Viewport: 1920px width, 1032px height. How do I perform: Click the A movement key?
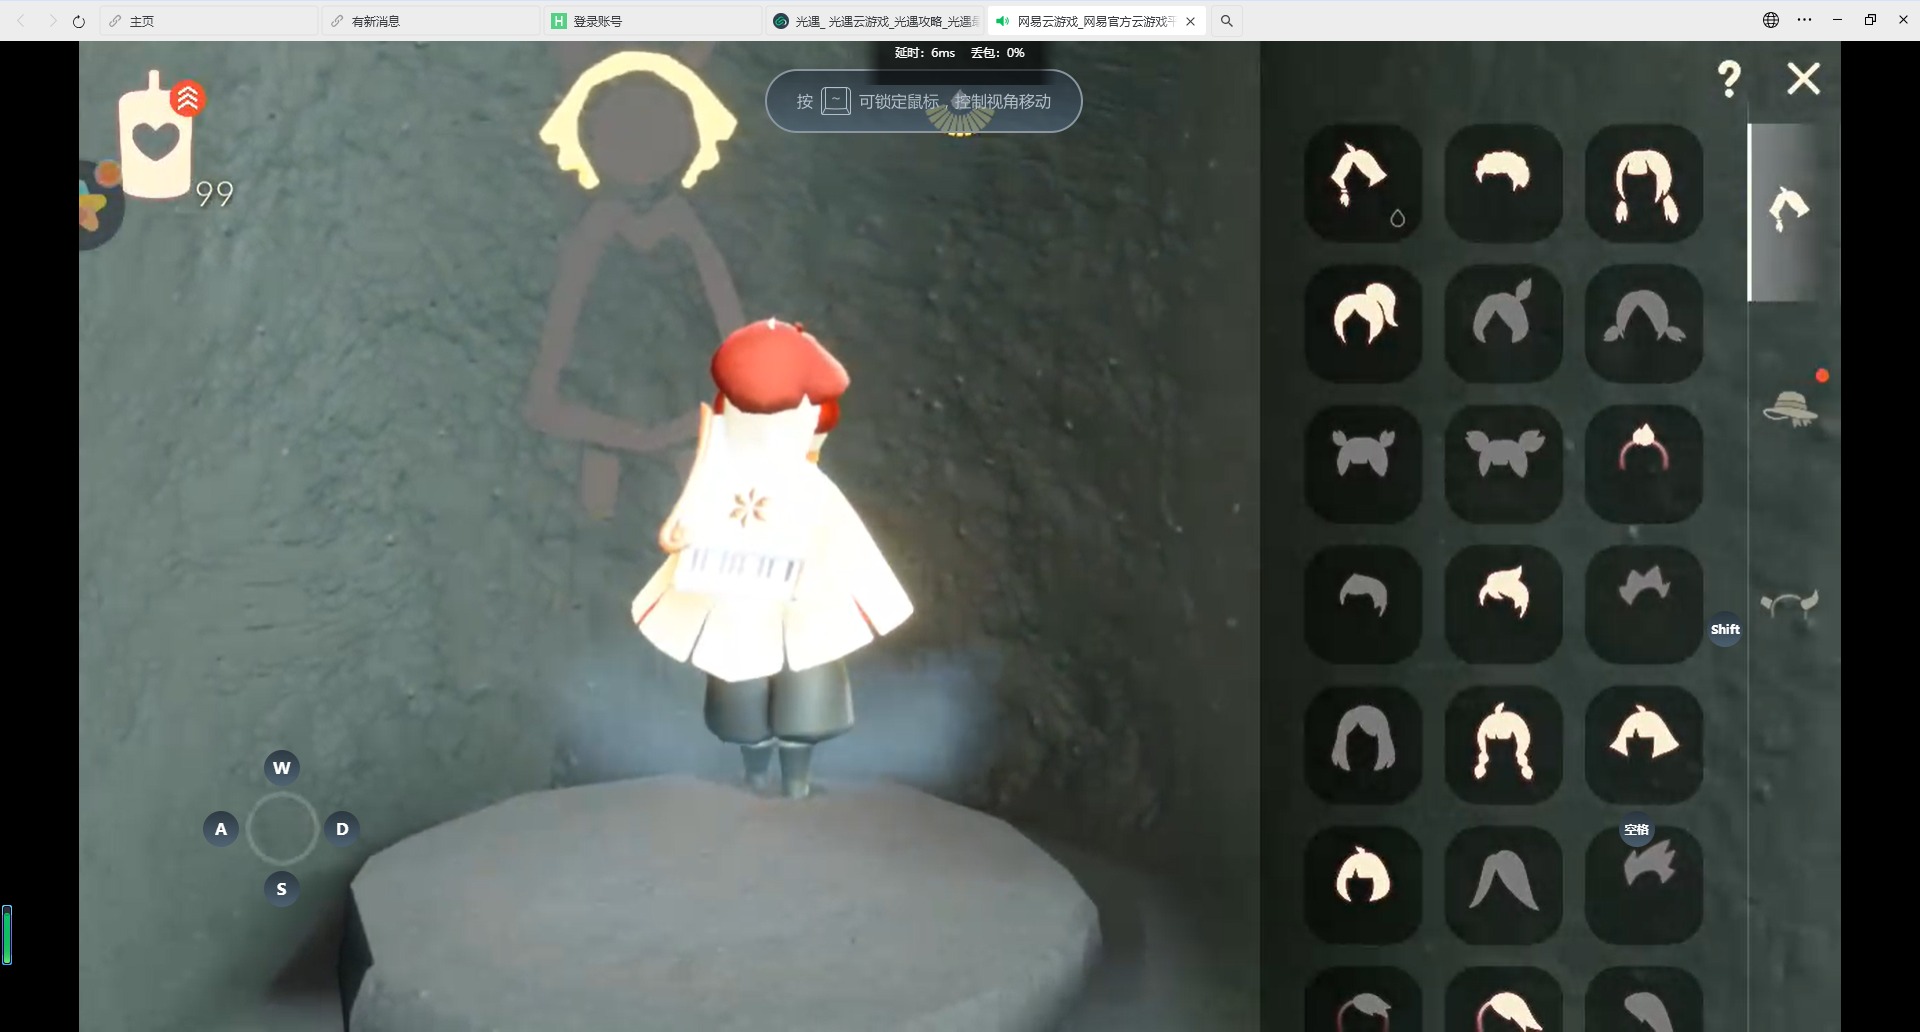coord(221,829)
